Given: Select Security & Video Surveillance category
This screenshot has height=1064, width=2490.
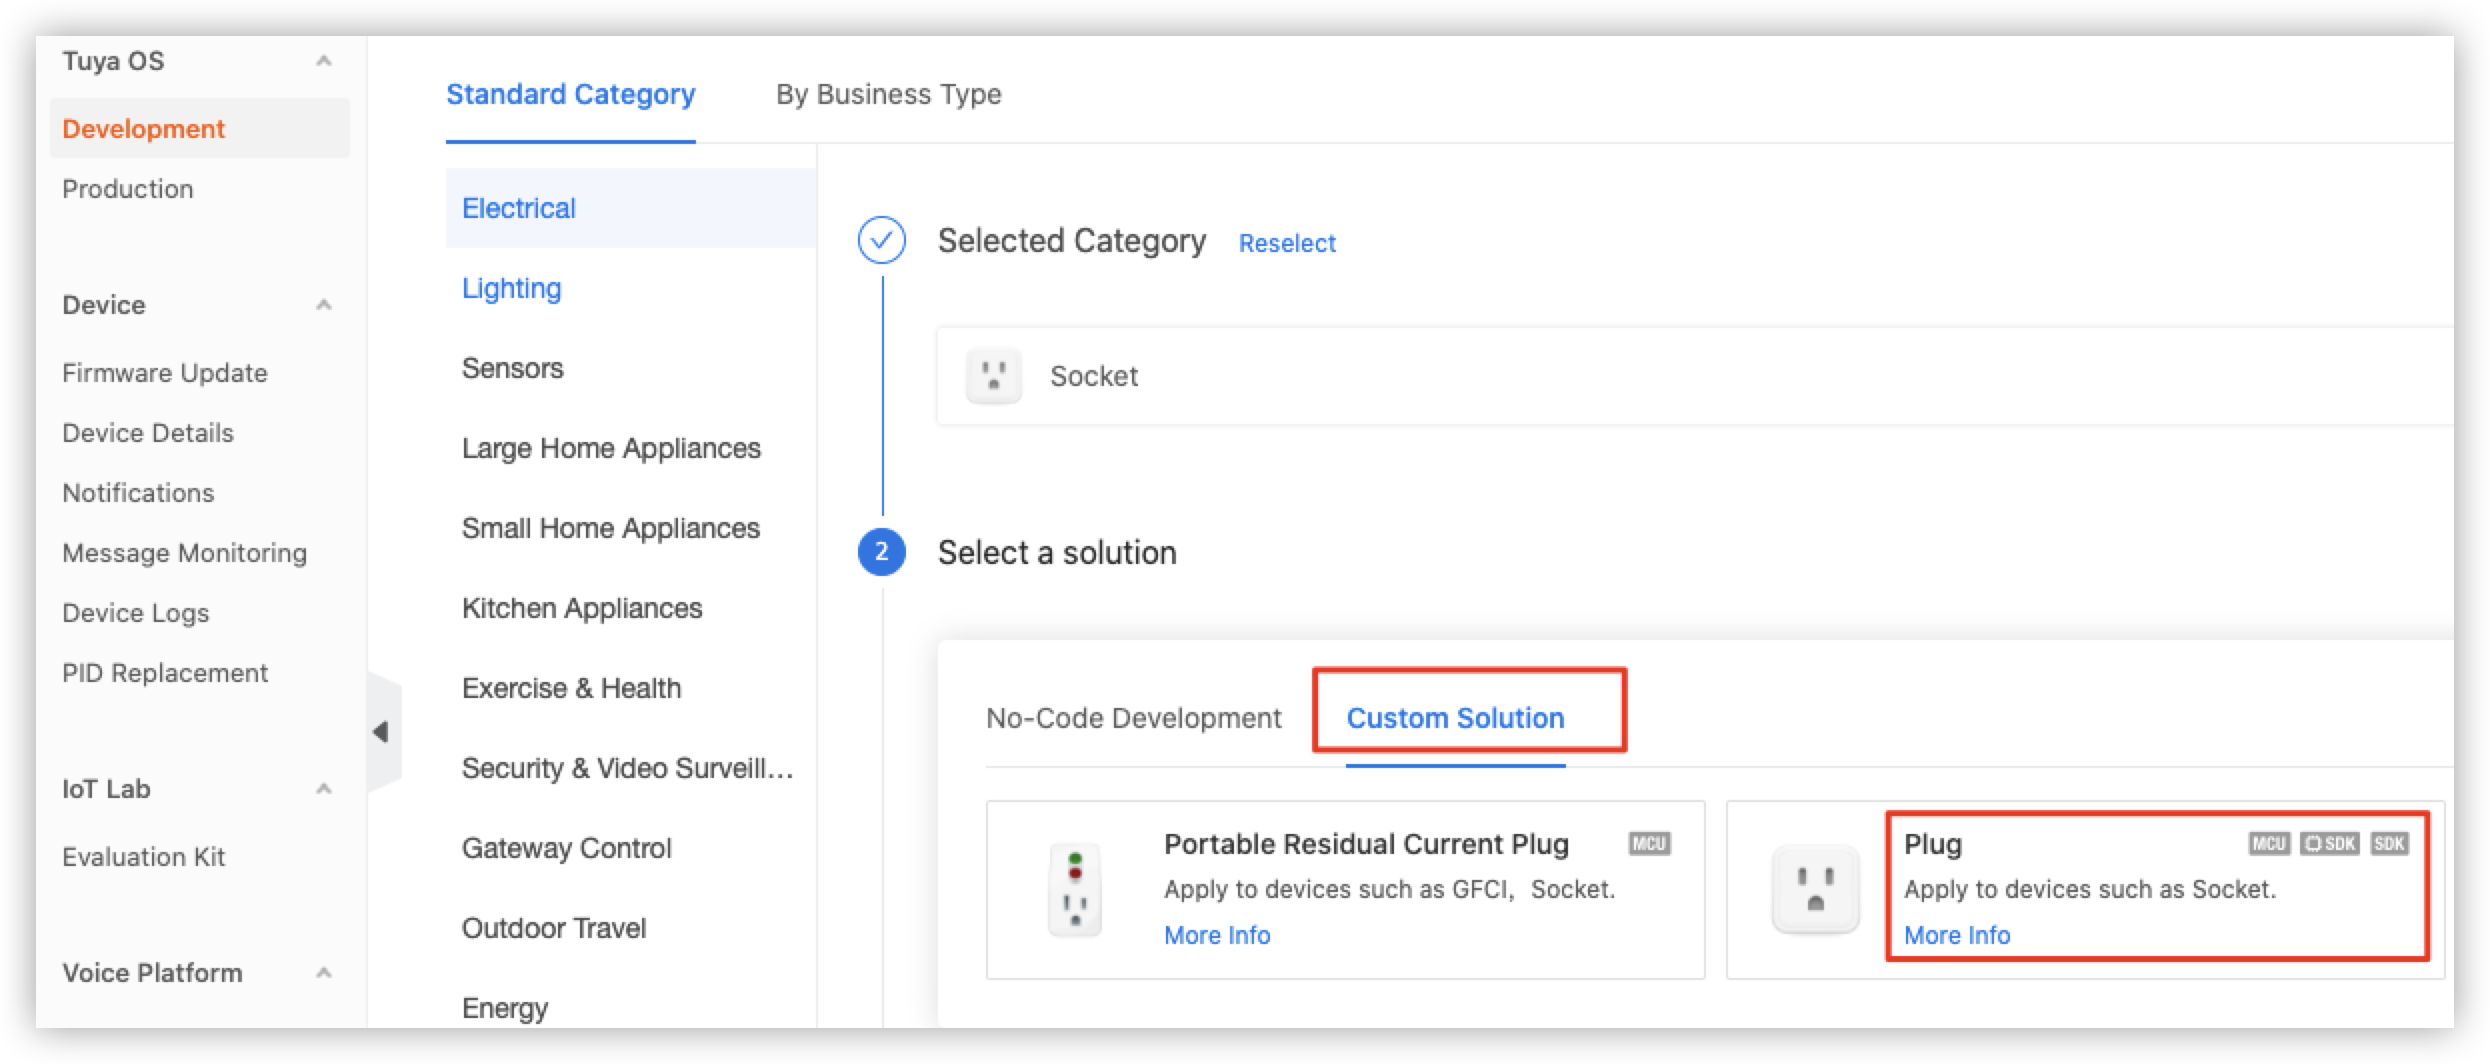Looking at the screenshot, I should coord(627,768).
